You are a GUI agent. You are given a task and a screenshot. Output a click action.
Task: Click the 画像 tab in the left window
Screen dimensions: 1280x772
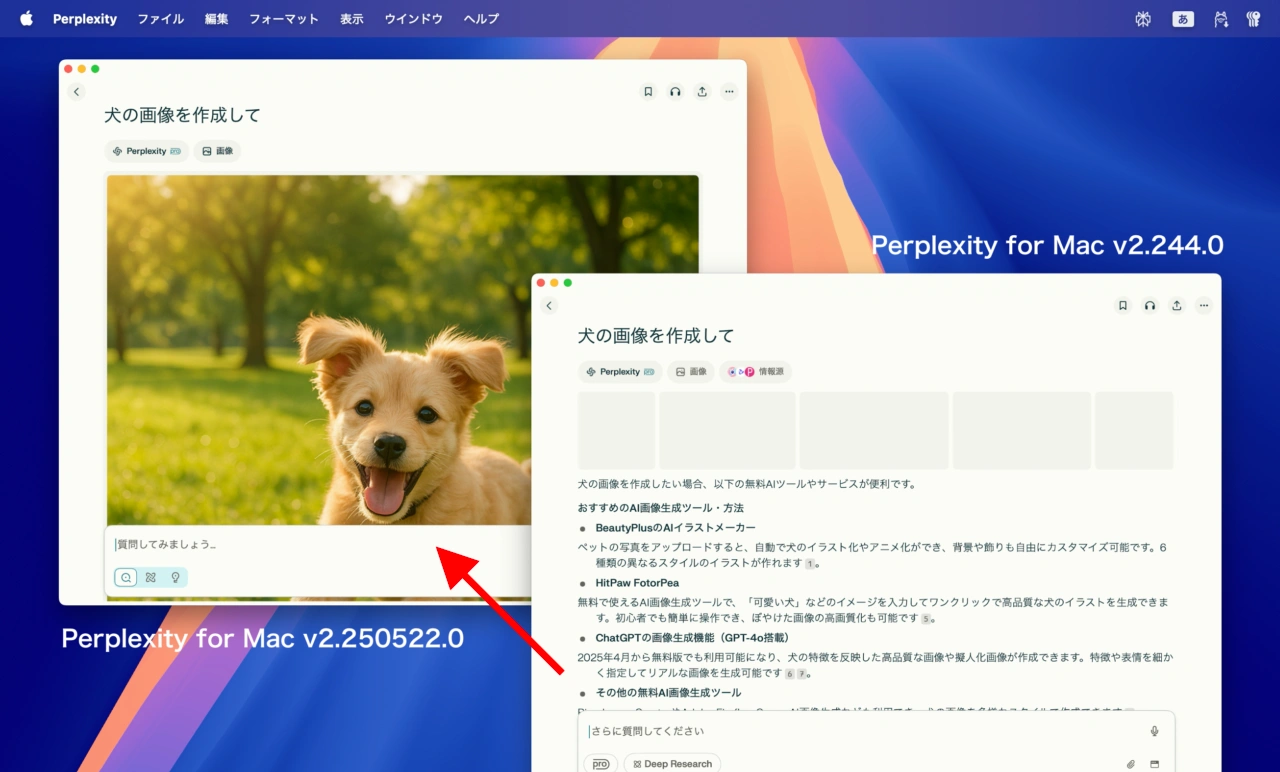point(217,151)
